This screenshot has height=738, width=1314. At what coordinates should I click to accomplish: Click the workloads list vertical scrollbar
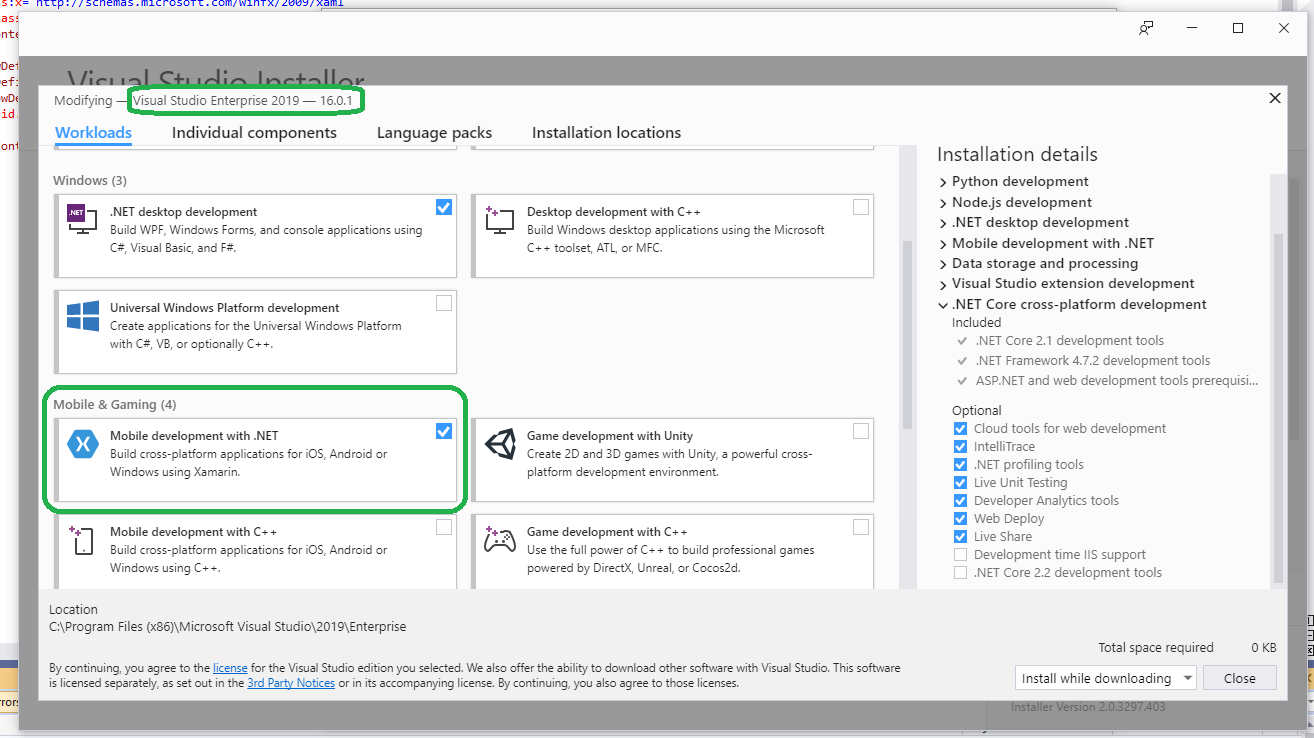[907, 335]
